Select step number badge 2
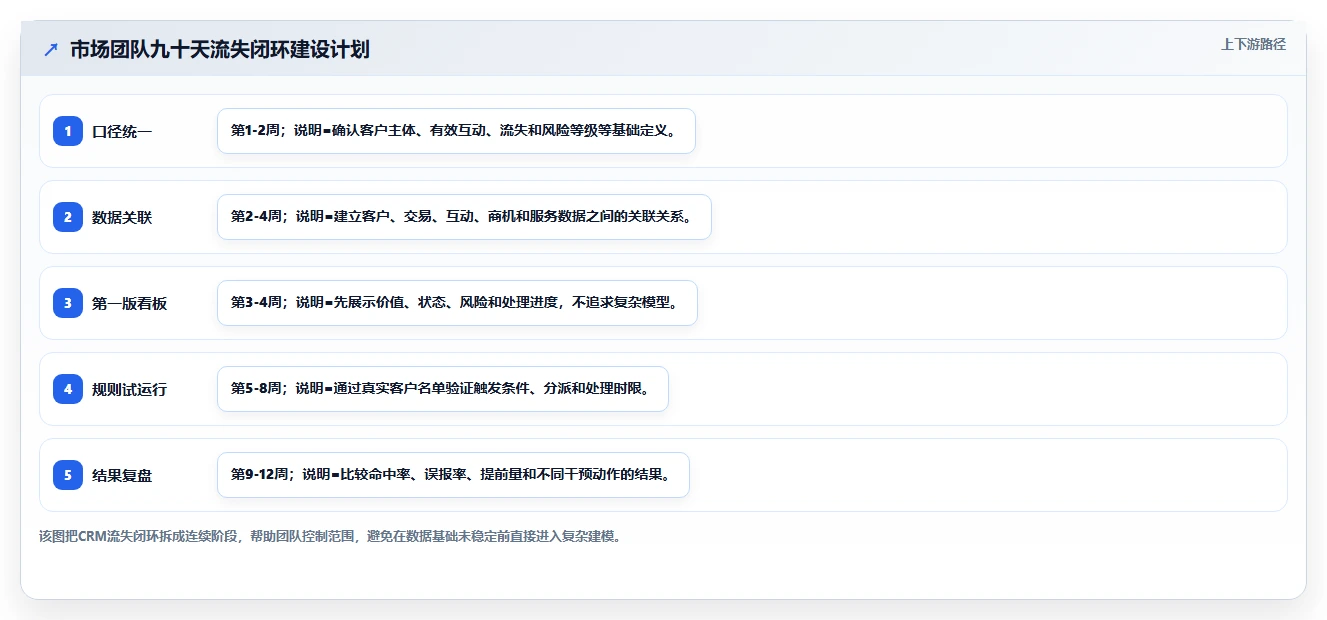 pyautogui.click(x=68, y=217)
